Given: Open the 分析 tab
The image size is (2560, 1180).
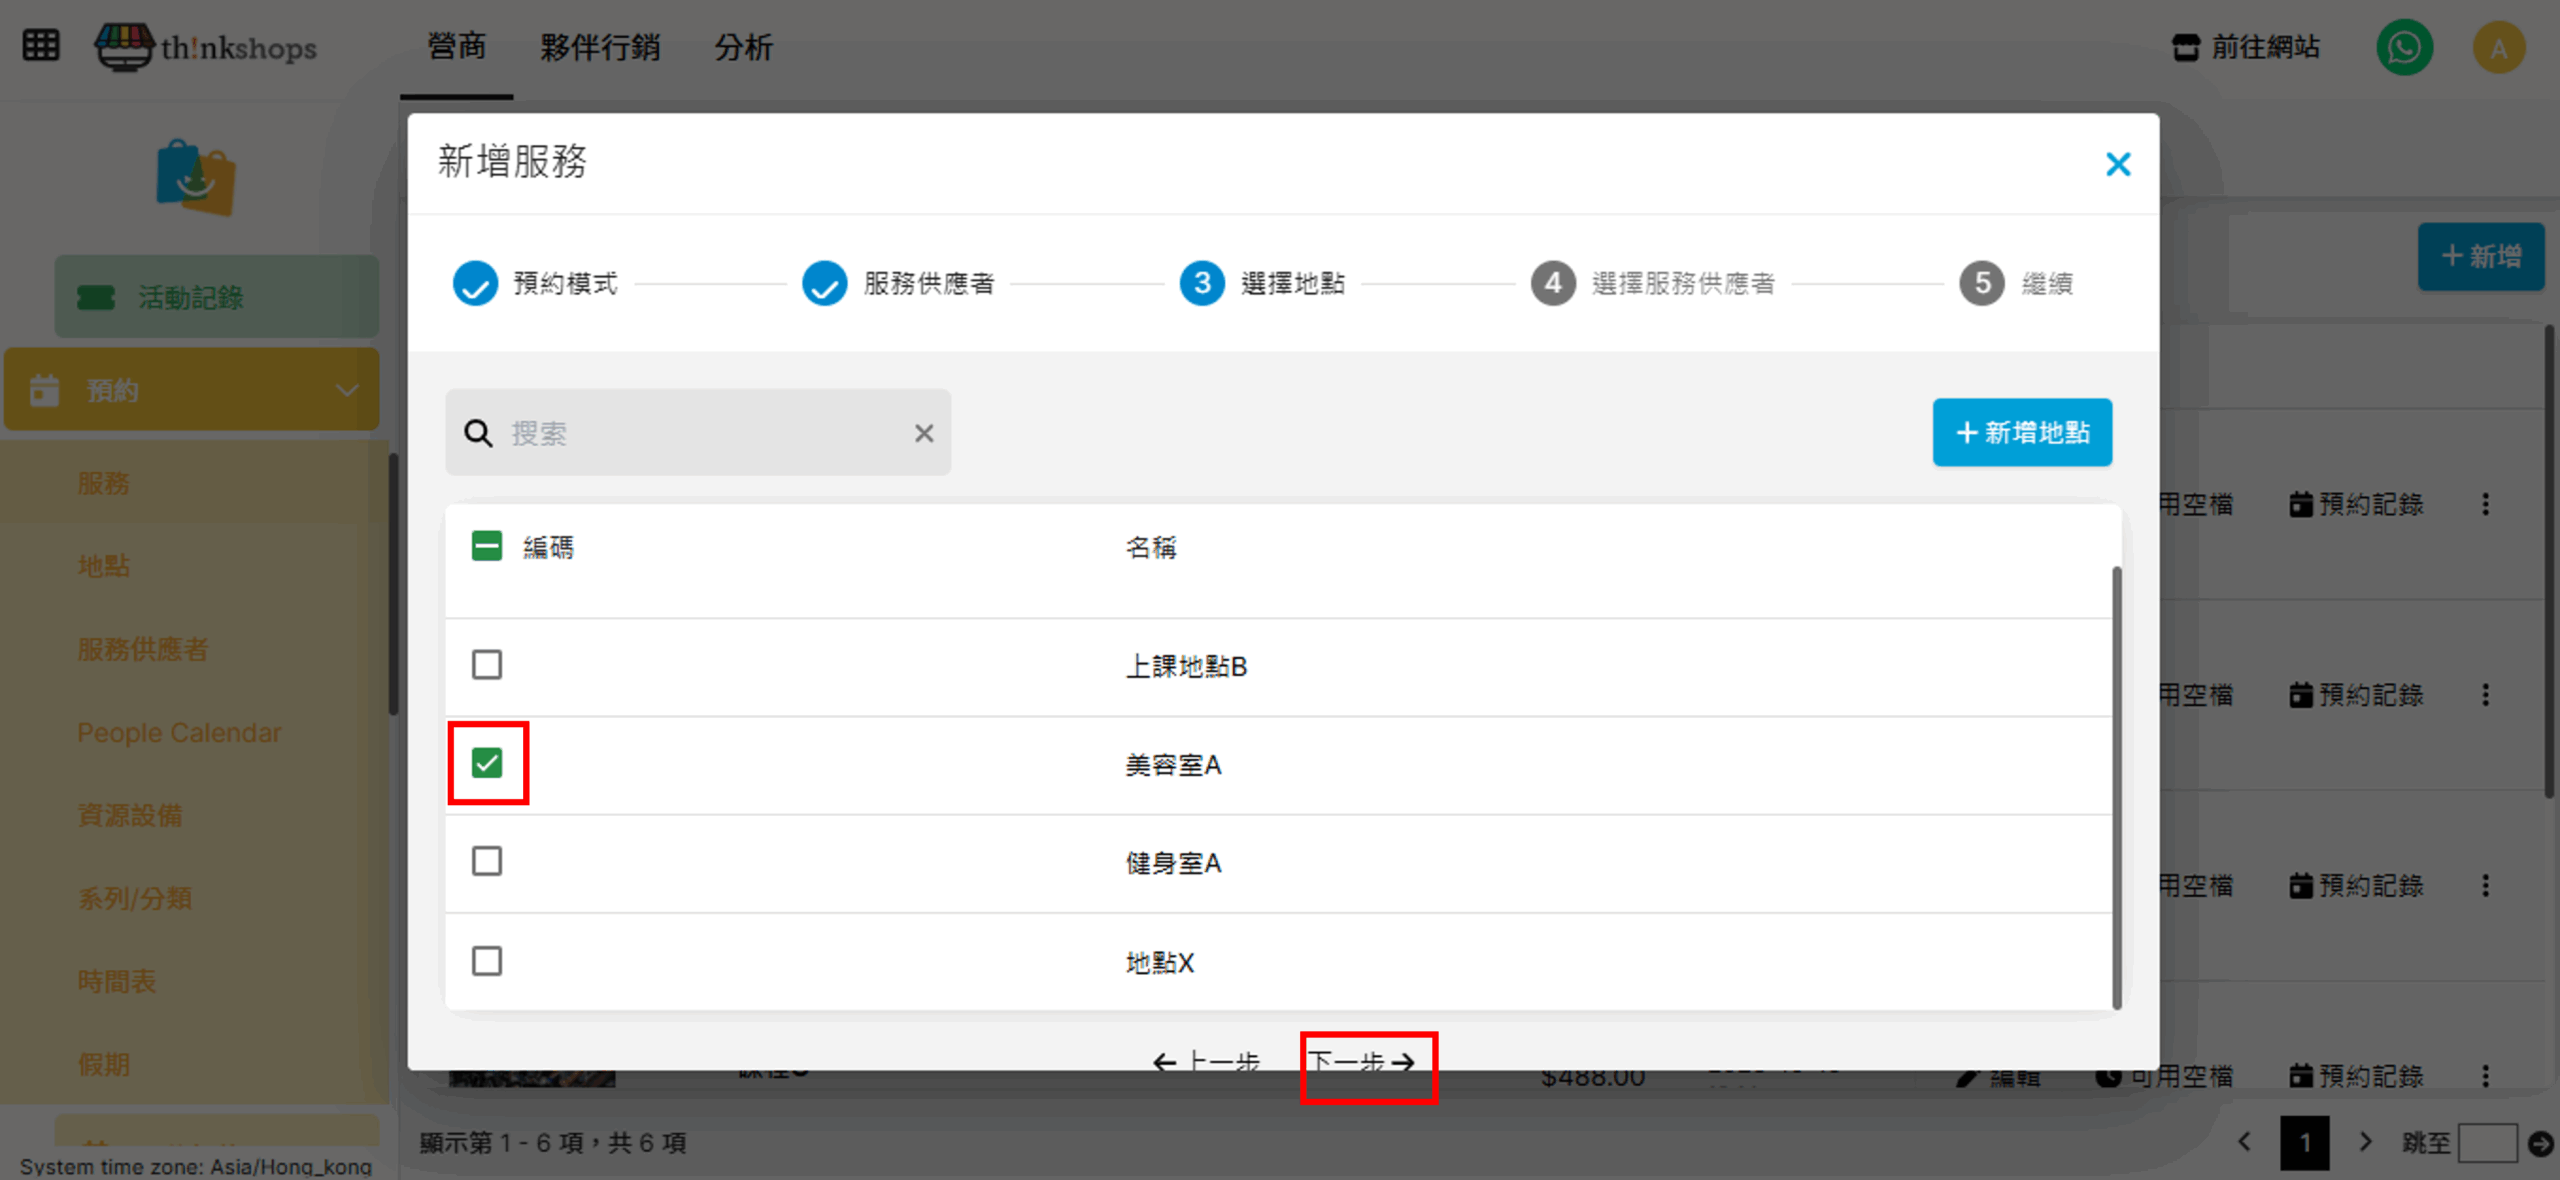Looking at the screenshot, I should point(743,47).
